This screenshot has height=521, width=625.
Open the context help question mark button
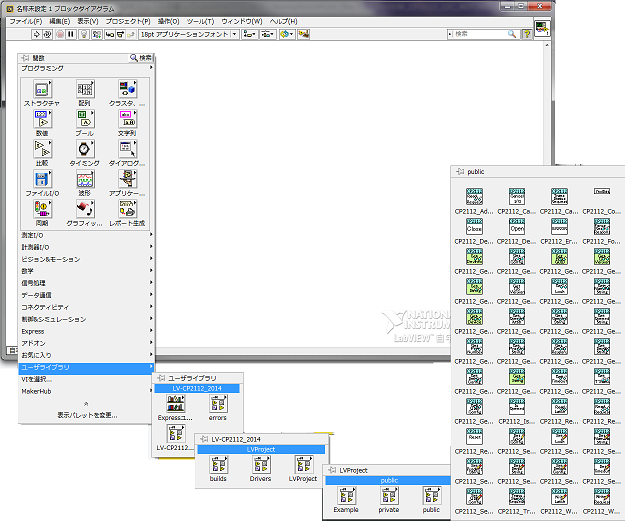pos(527,34)
